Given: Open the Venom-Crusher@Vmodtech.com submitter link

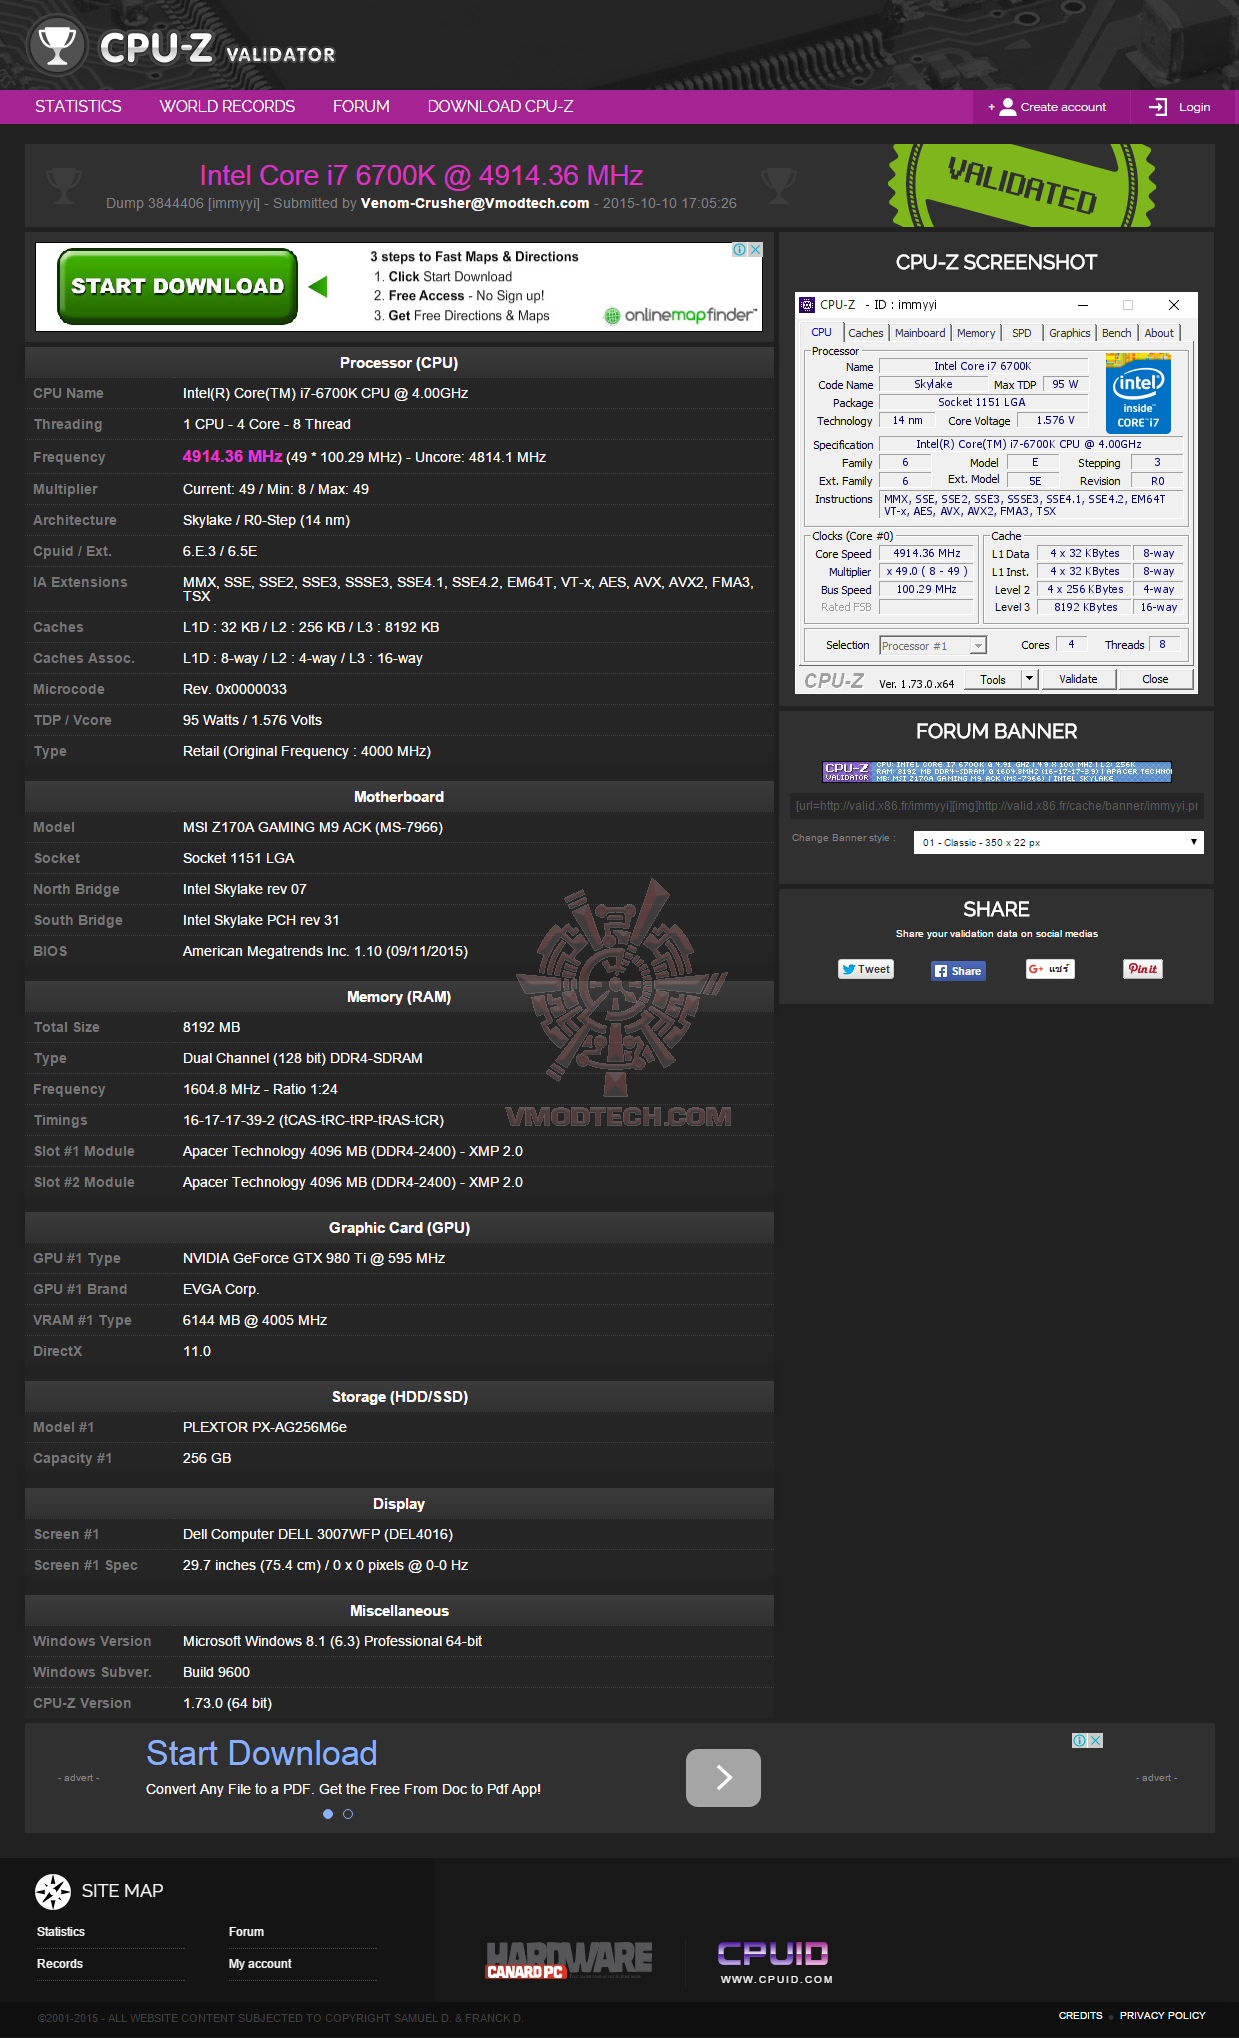Looking at the screenshot, I should 475,203.
